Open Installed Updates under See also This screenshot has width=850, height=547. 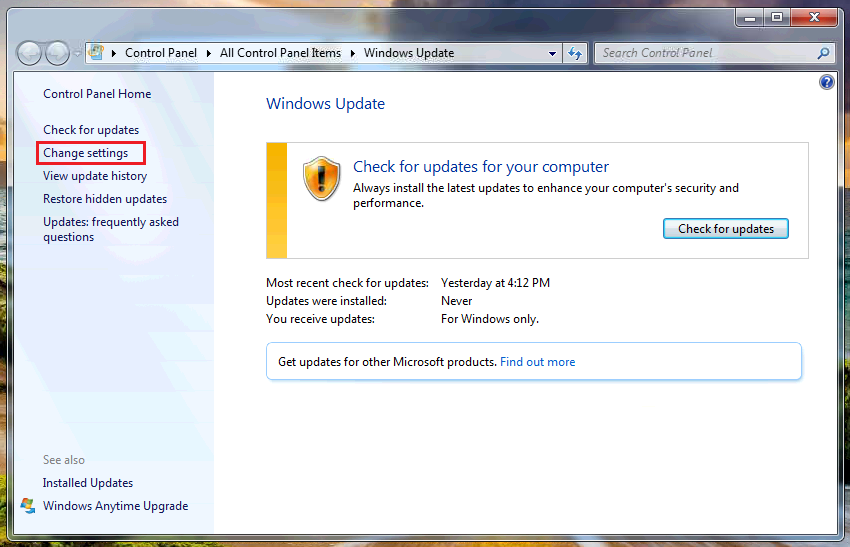[x=88, y=482]
